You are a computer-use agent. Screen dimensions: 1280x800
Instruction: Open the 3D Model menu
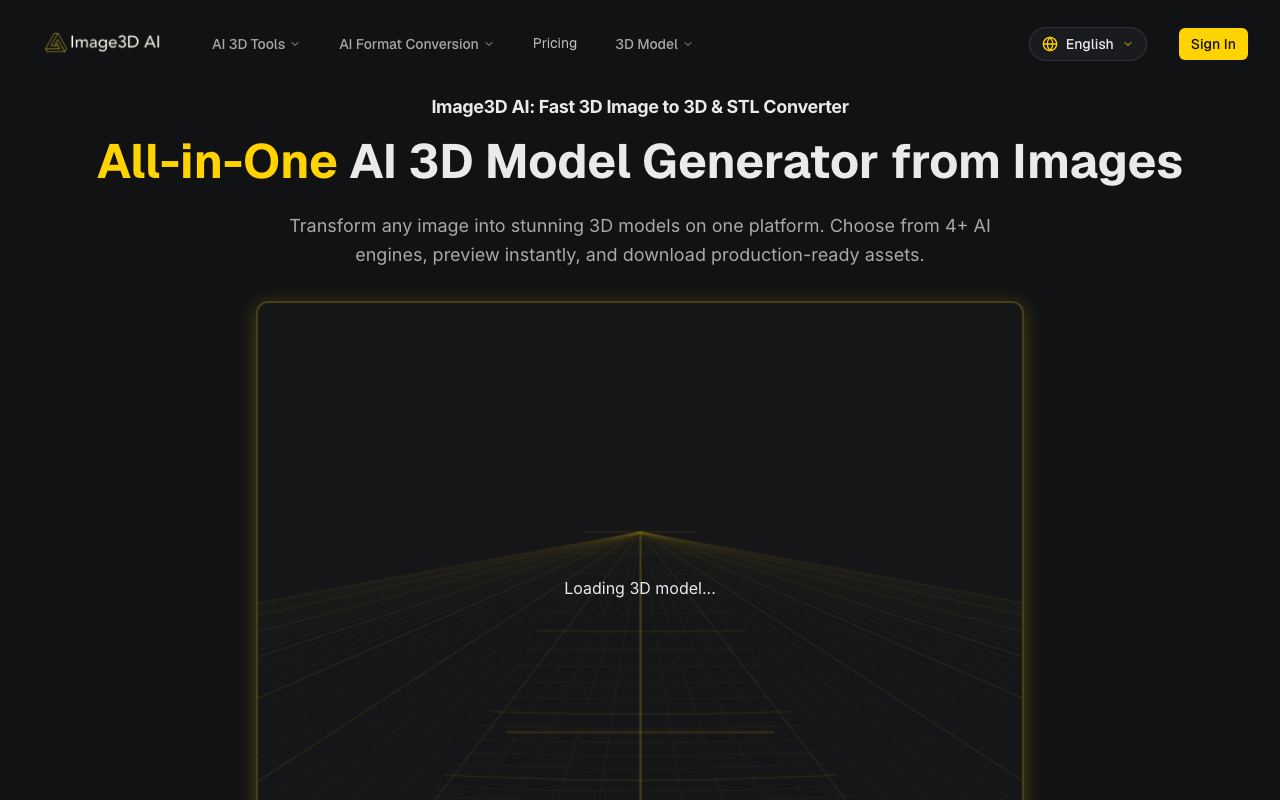pyautogui.click(x=654, y=44)
